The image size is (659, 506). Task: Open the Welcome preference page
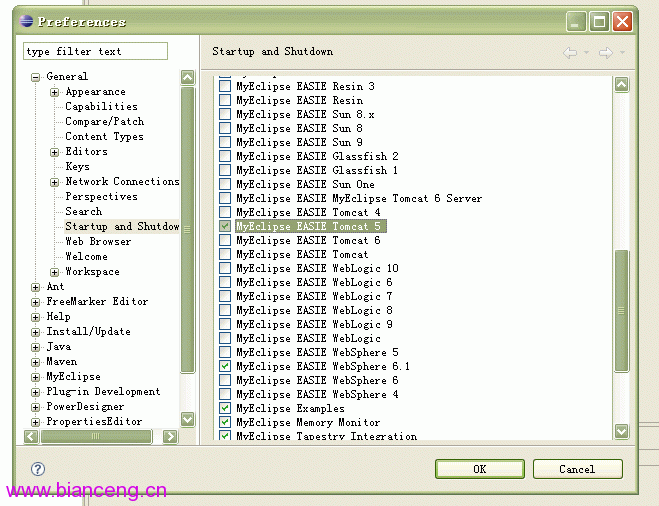click(x=87, y=256)
